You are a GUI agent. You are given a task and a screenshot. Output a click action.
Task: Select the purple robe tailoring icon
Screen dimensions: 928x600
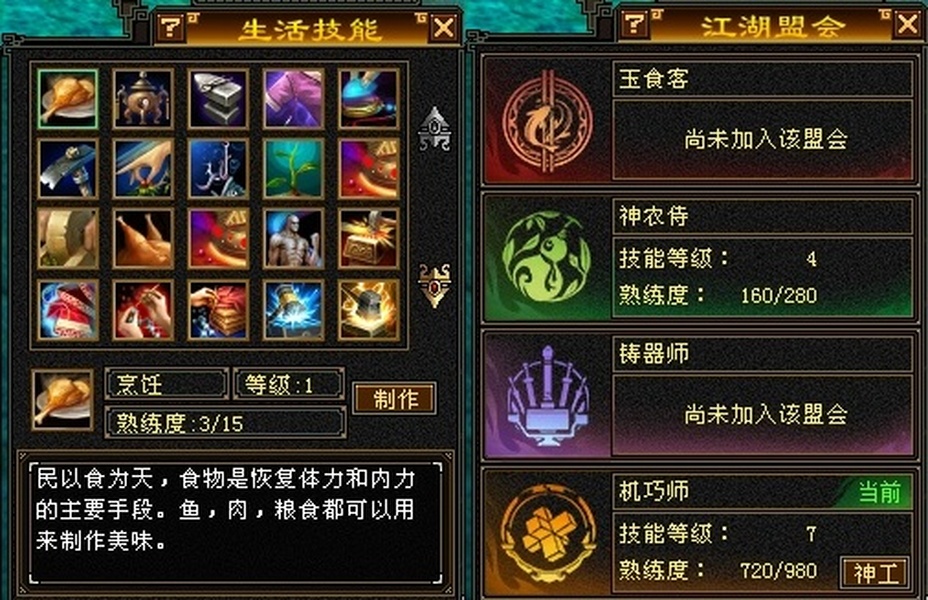294,99
